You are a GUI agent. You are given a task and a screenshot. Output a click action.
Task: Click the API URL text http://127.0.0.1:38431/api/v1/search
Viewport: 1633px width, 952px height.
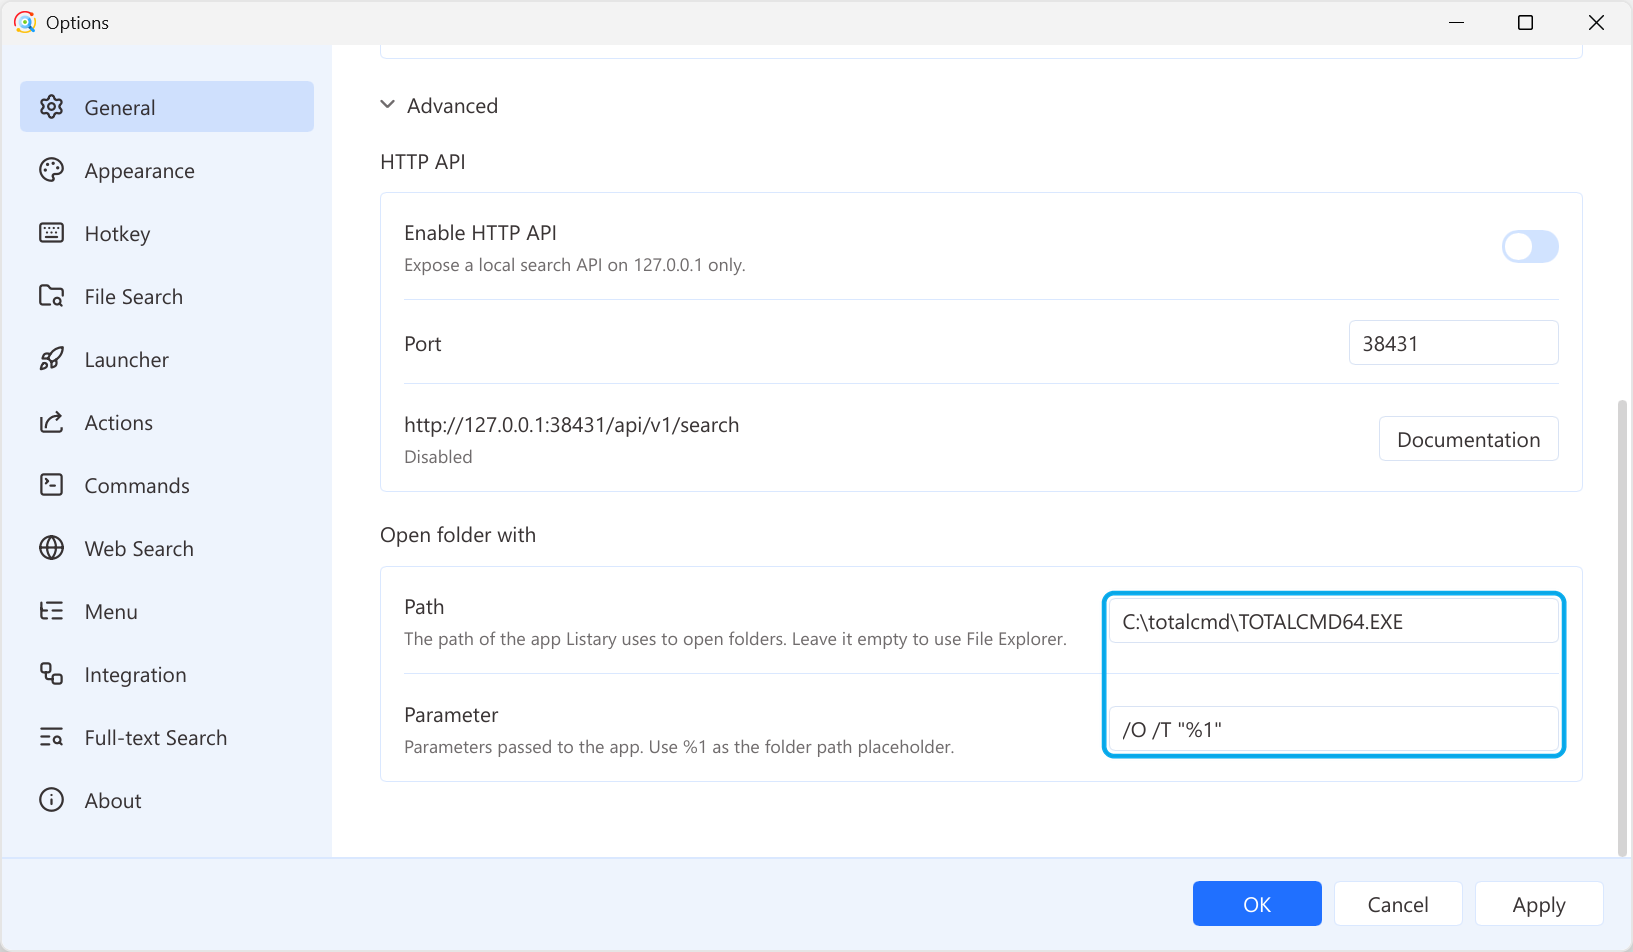[572, 425]
